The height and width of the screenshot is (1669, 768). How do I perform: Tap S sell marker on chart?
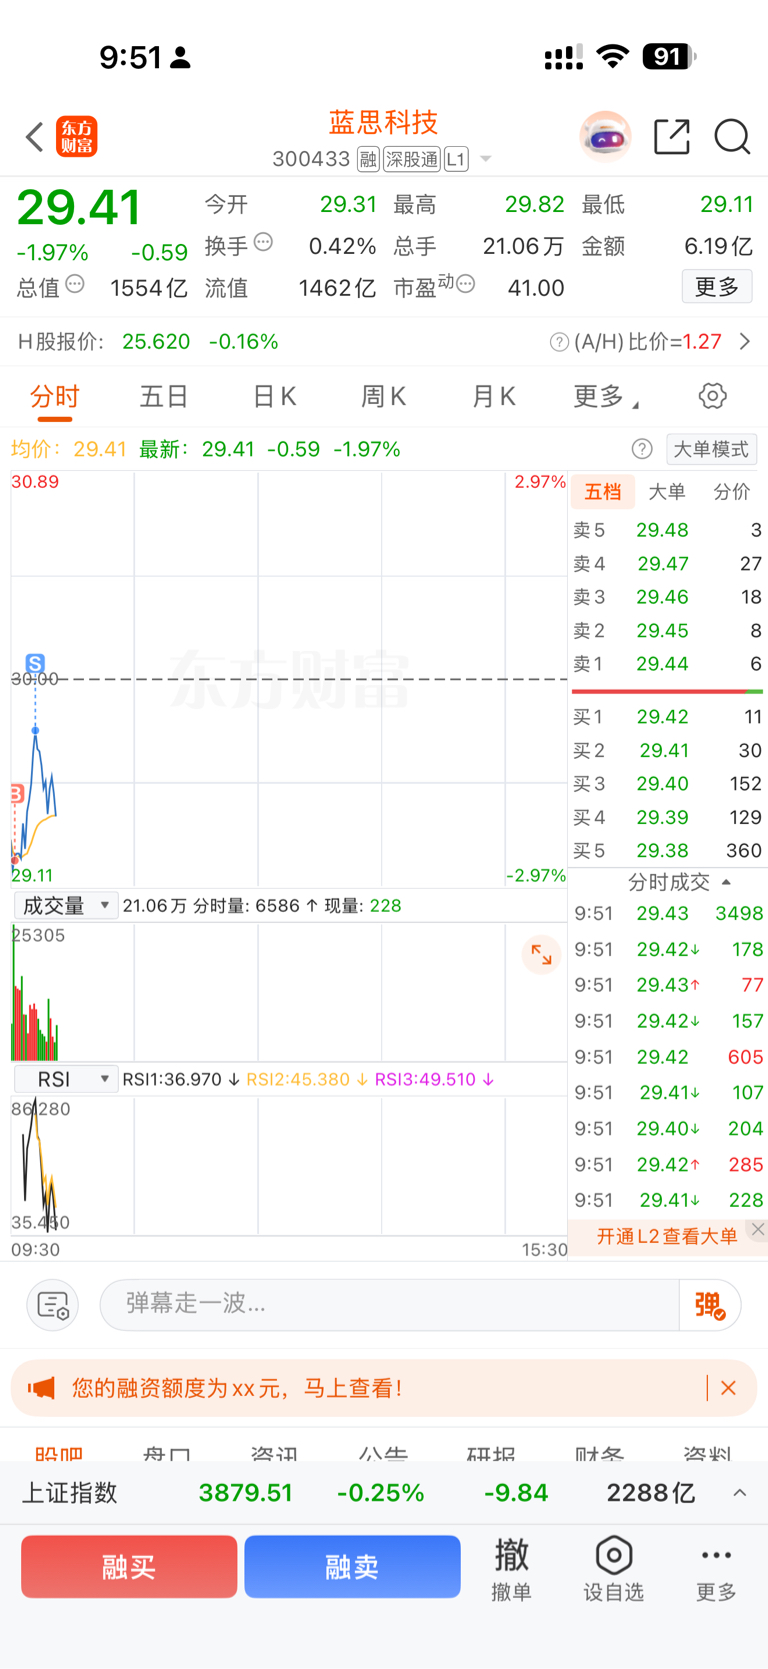[x=35, y=663]
